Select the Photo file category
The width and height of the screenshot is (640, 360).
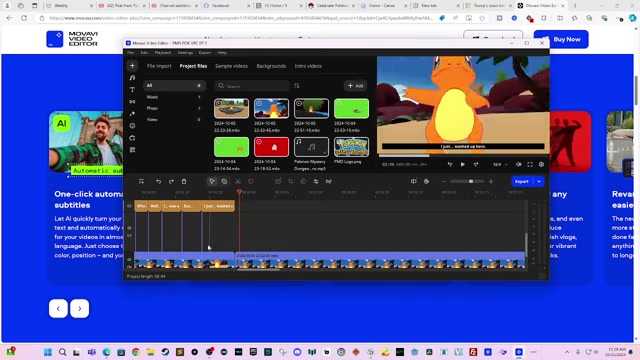[174, 109]
